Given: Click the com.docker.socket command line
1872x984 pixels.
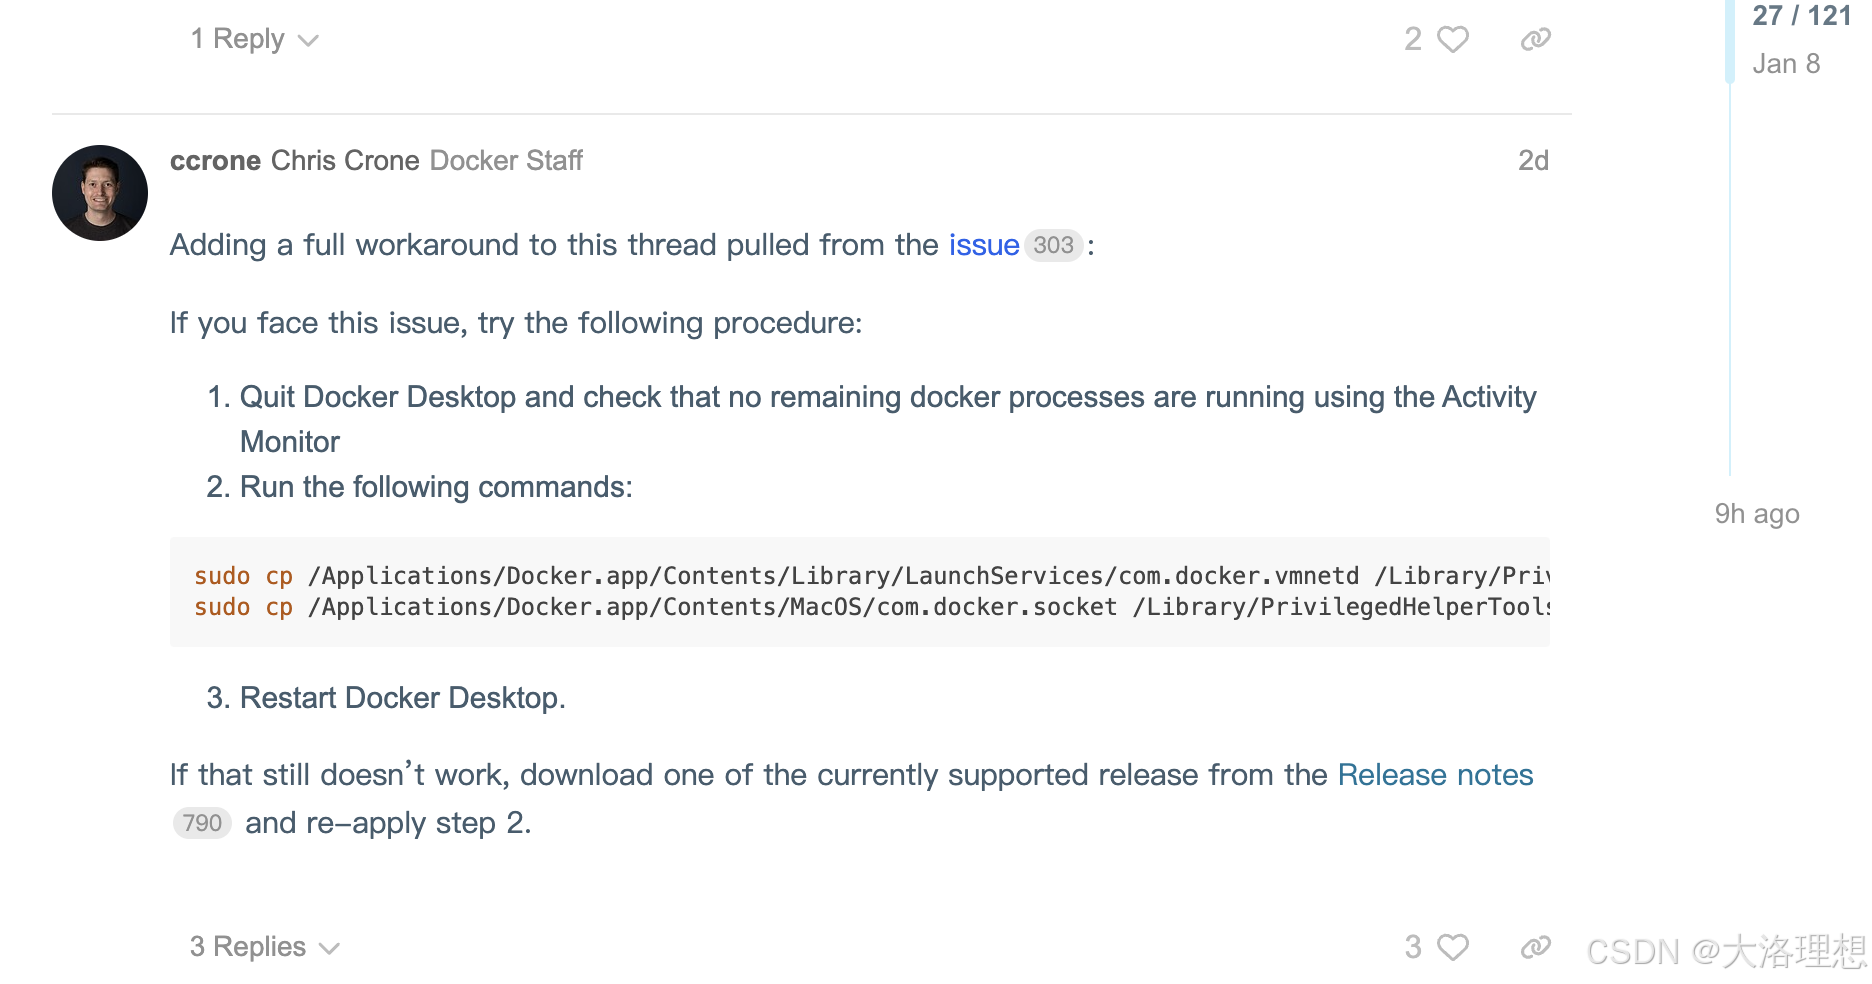Looking at the screenshot, I should [x=871, y=607].
